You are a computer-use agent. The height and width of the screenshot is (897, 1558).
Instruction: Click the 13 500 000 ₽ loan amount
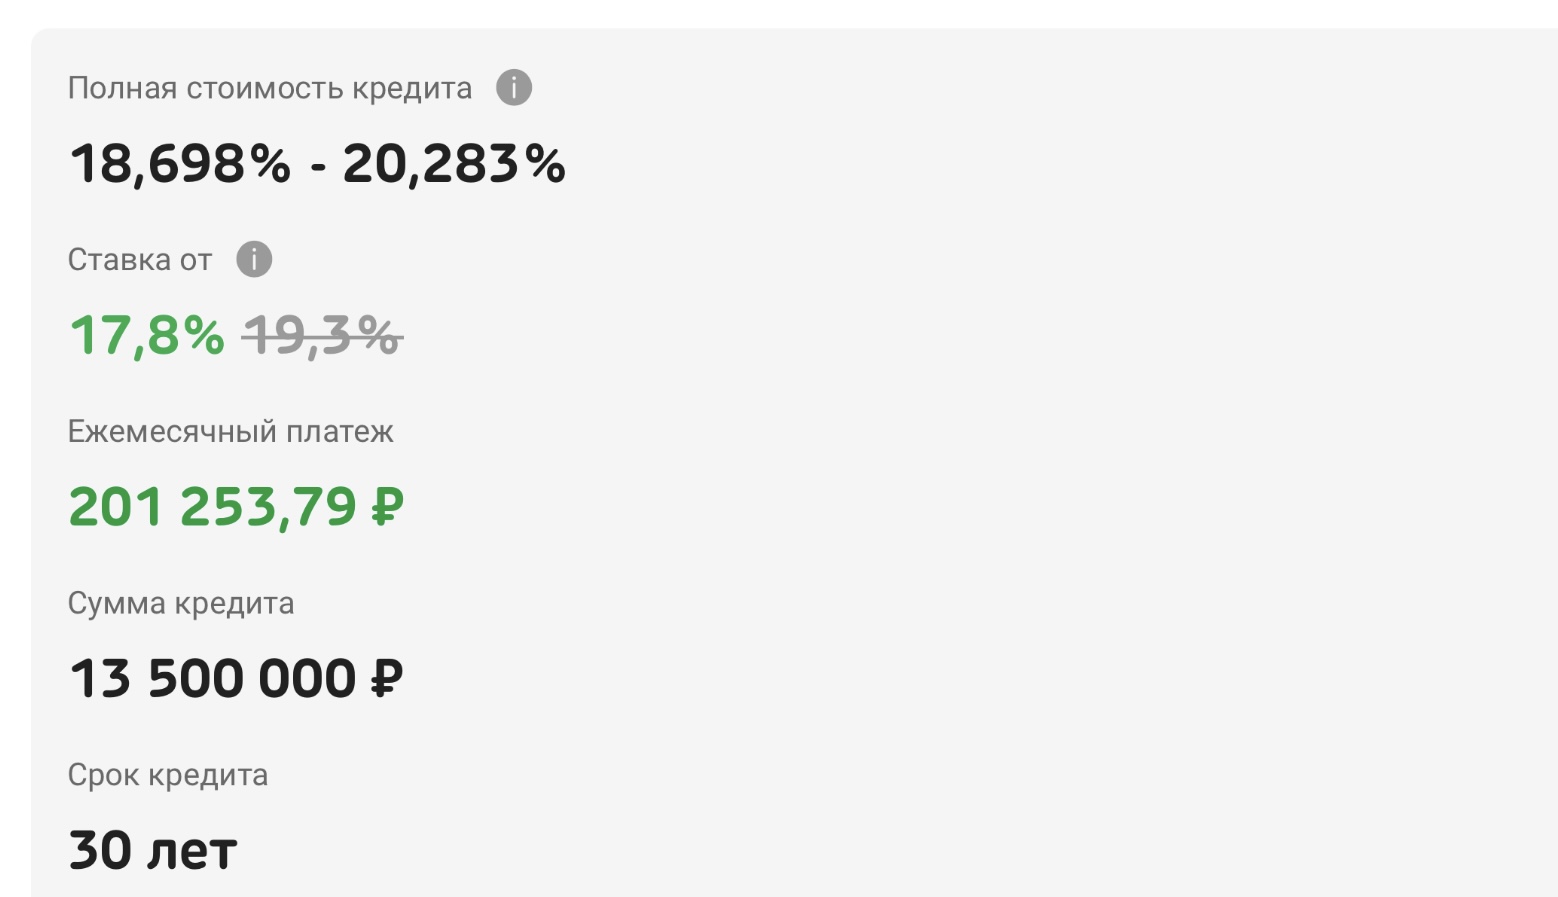coord(236,679)
